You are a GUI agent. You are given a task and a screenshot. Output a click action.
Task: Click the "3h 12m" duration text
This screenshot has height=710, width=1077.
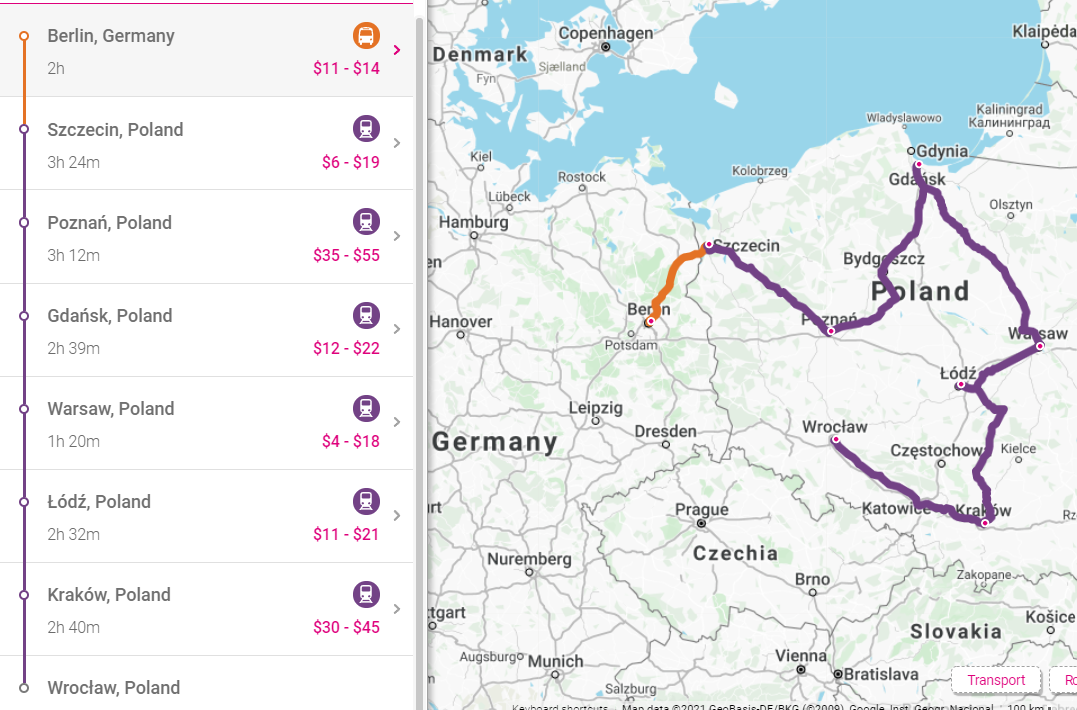click(73, 255)
